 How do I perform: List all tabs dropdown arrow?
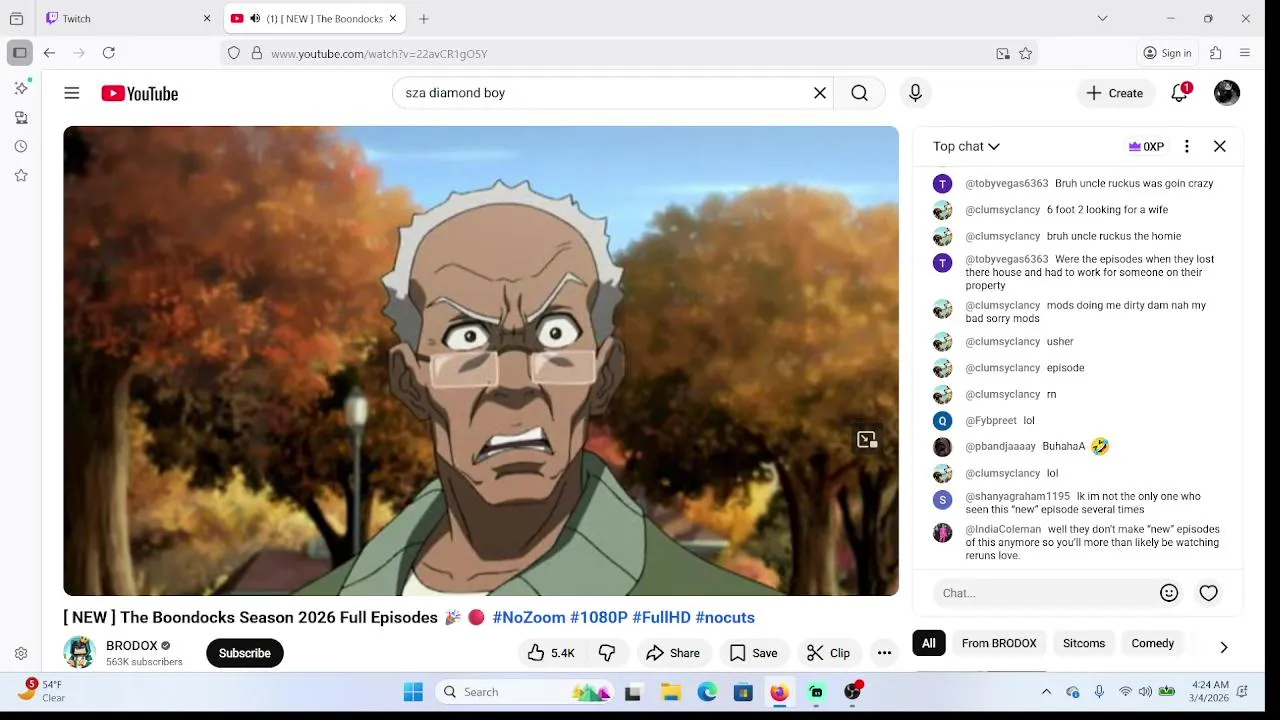point(1102,19)
